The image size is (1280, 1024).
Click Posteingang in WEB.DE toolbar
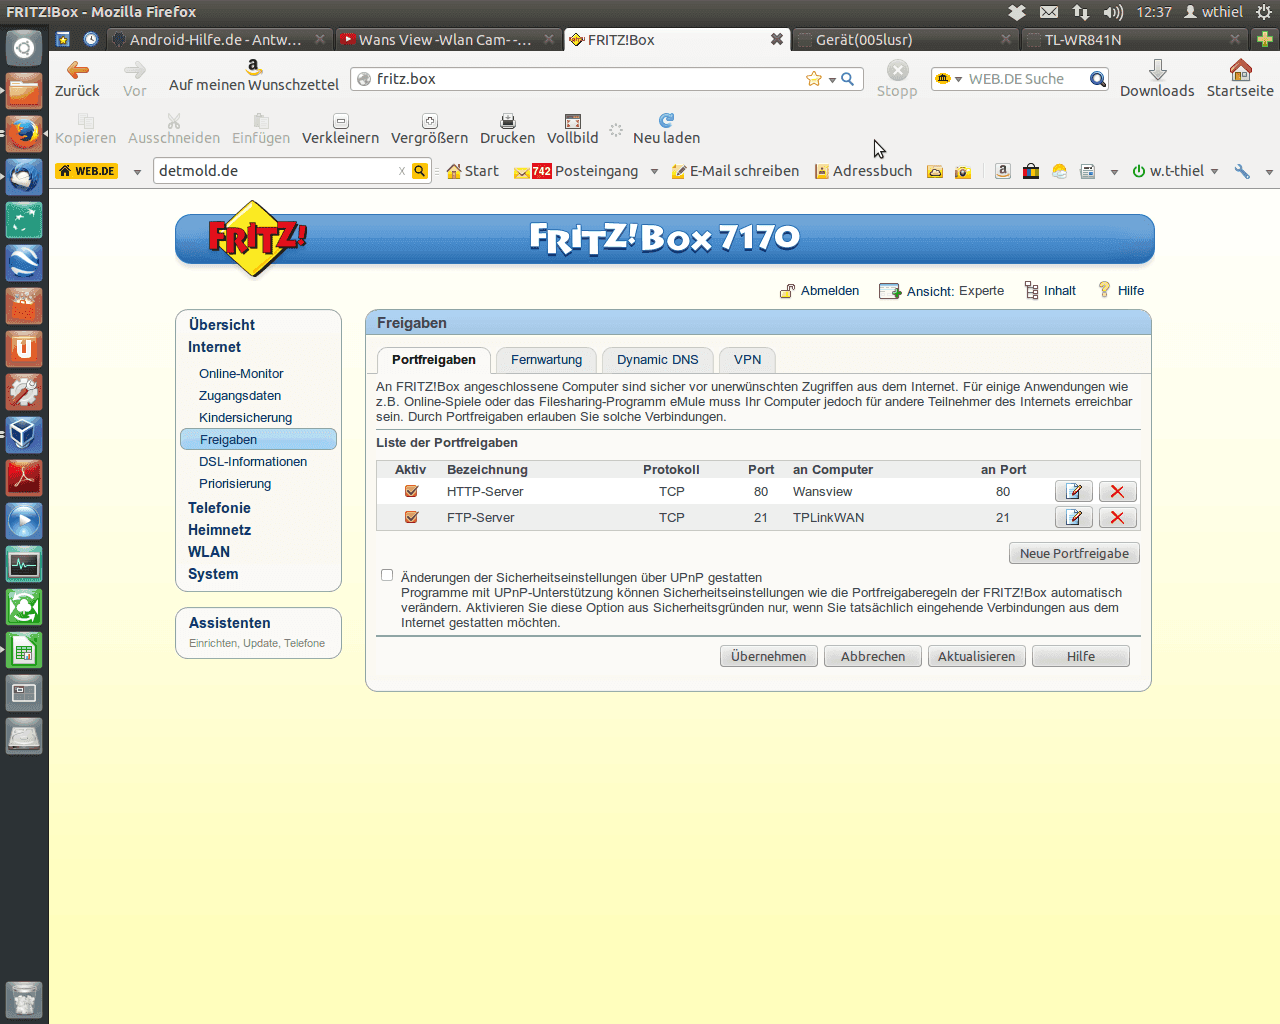tap(576, 171)
